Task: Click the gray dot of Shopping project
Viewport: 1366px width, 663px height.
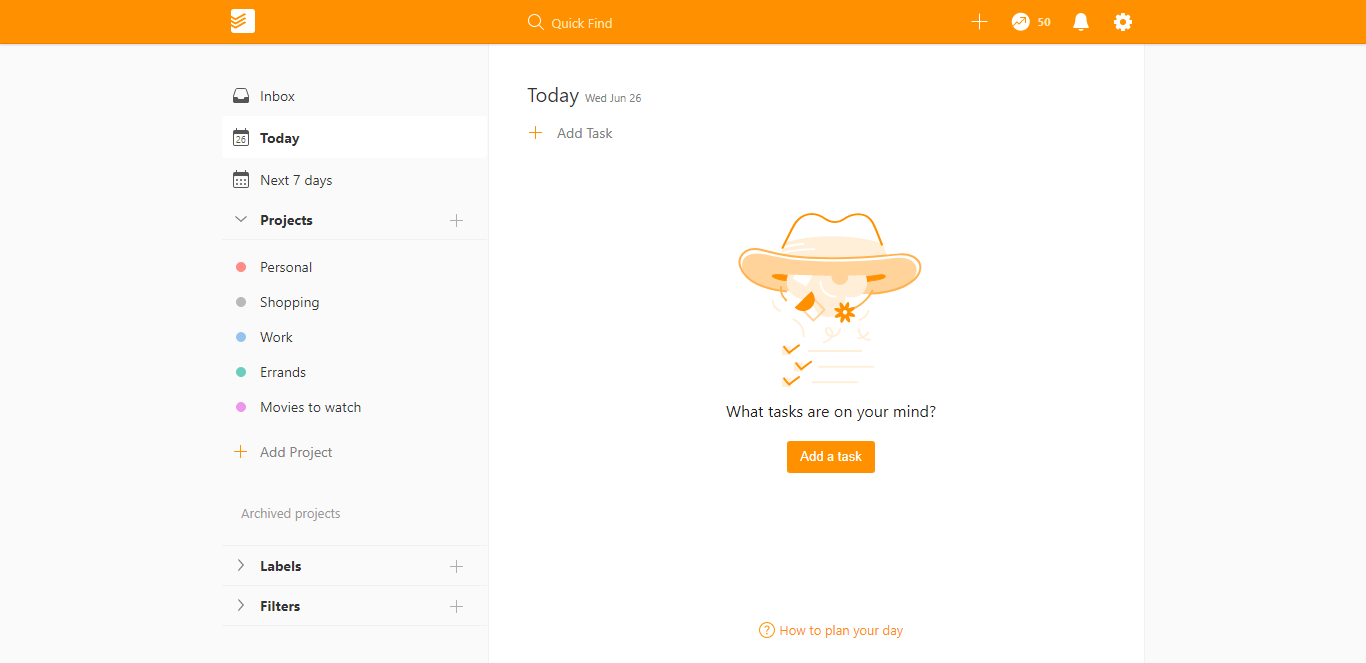Action: point(241,302)
